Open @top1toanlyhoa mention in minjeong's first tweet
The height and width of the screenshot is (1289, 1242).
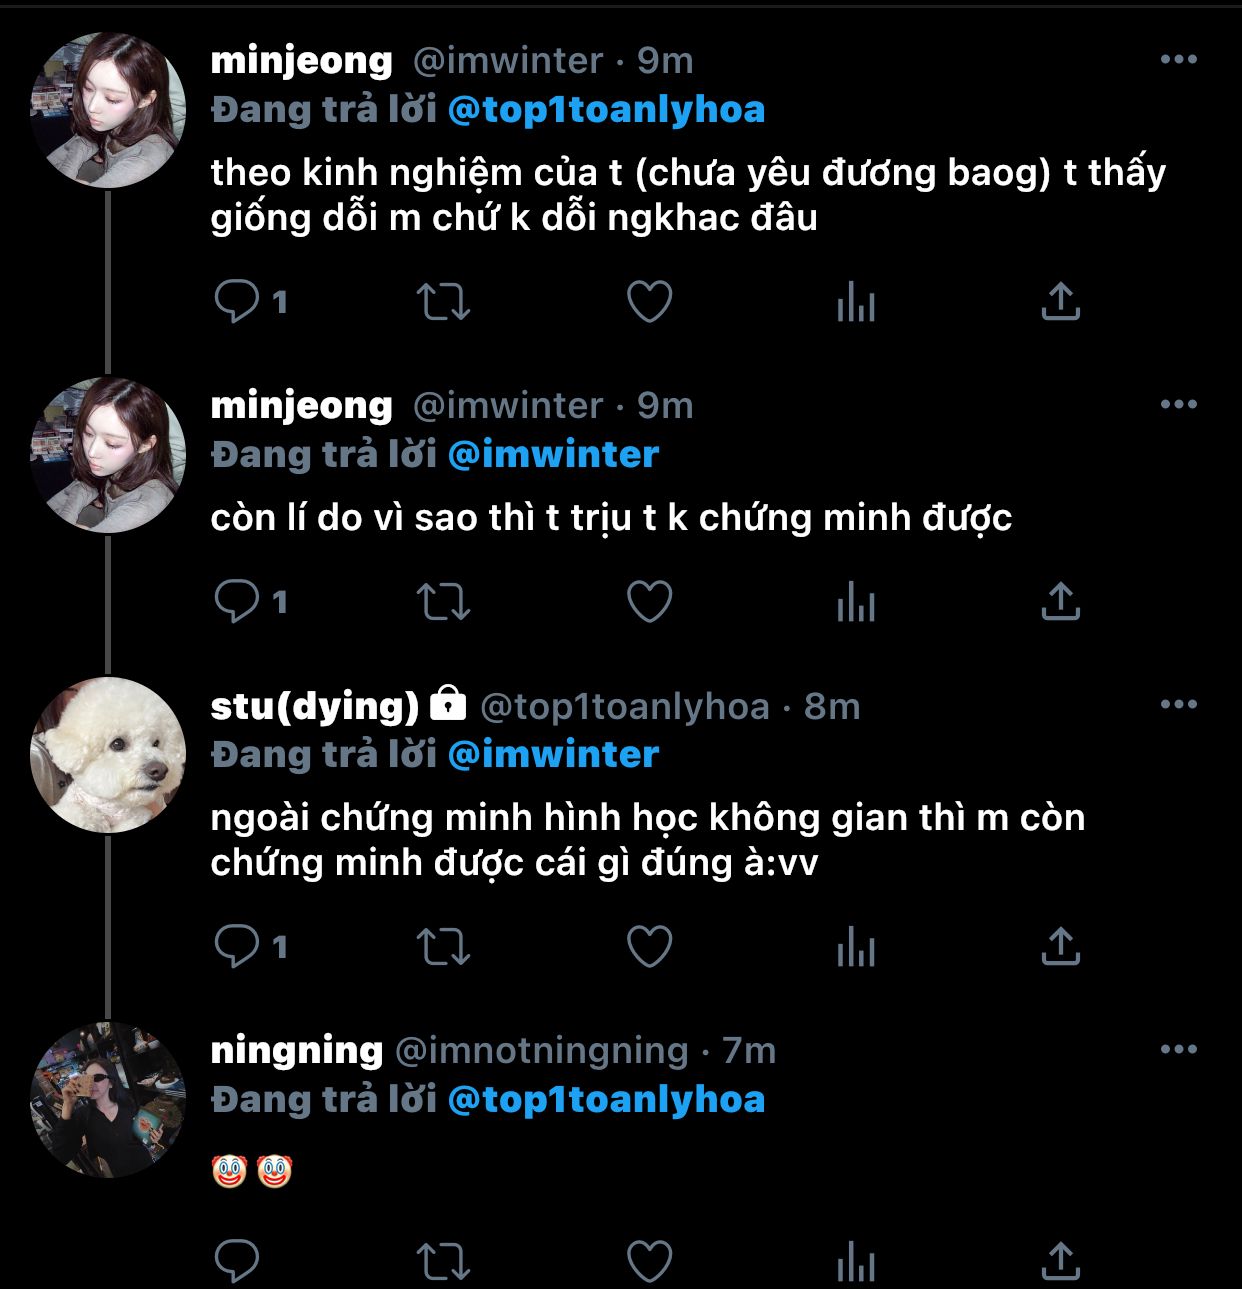(x=606, y=110)
